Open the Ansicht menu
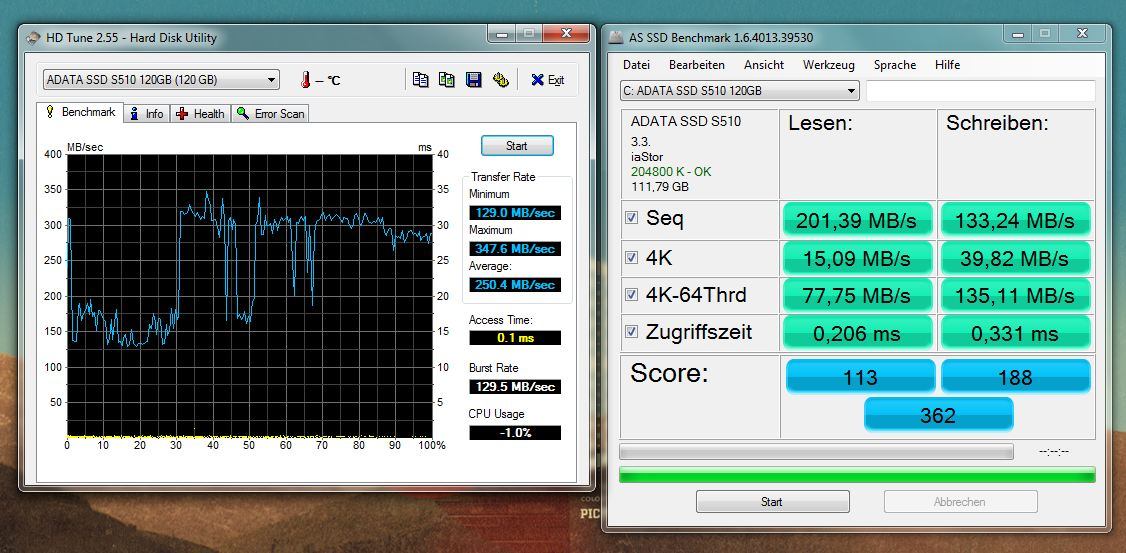Image resolution: width=1126 pixels, height=553 pixels. (764, 65)
